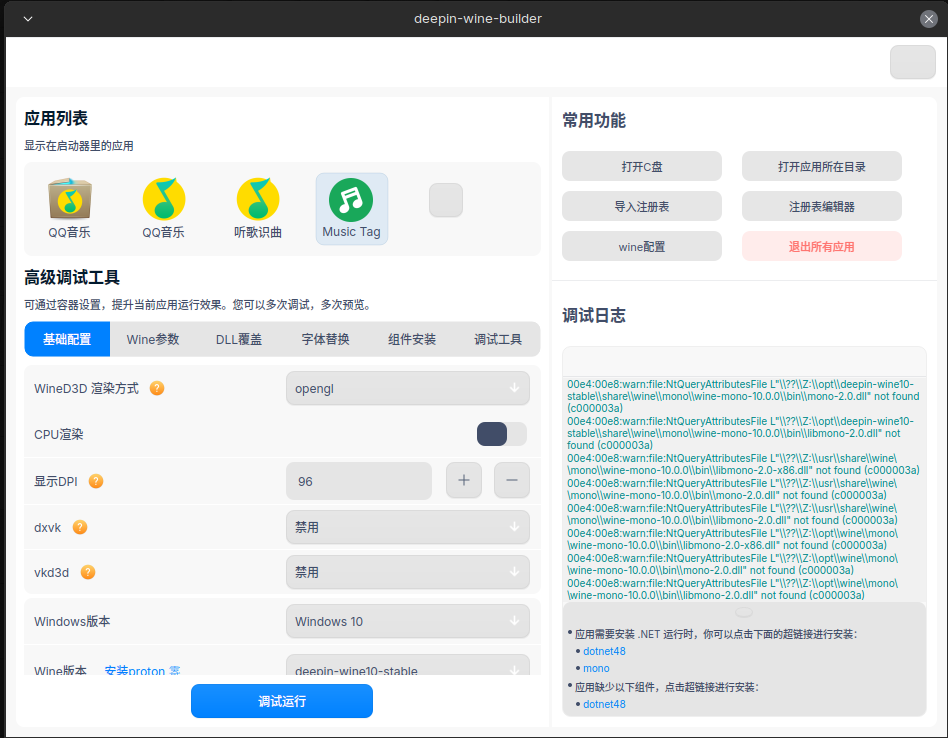Click the 打开应用所在目录 button
948x738 pixels.
[822, 166]
